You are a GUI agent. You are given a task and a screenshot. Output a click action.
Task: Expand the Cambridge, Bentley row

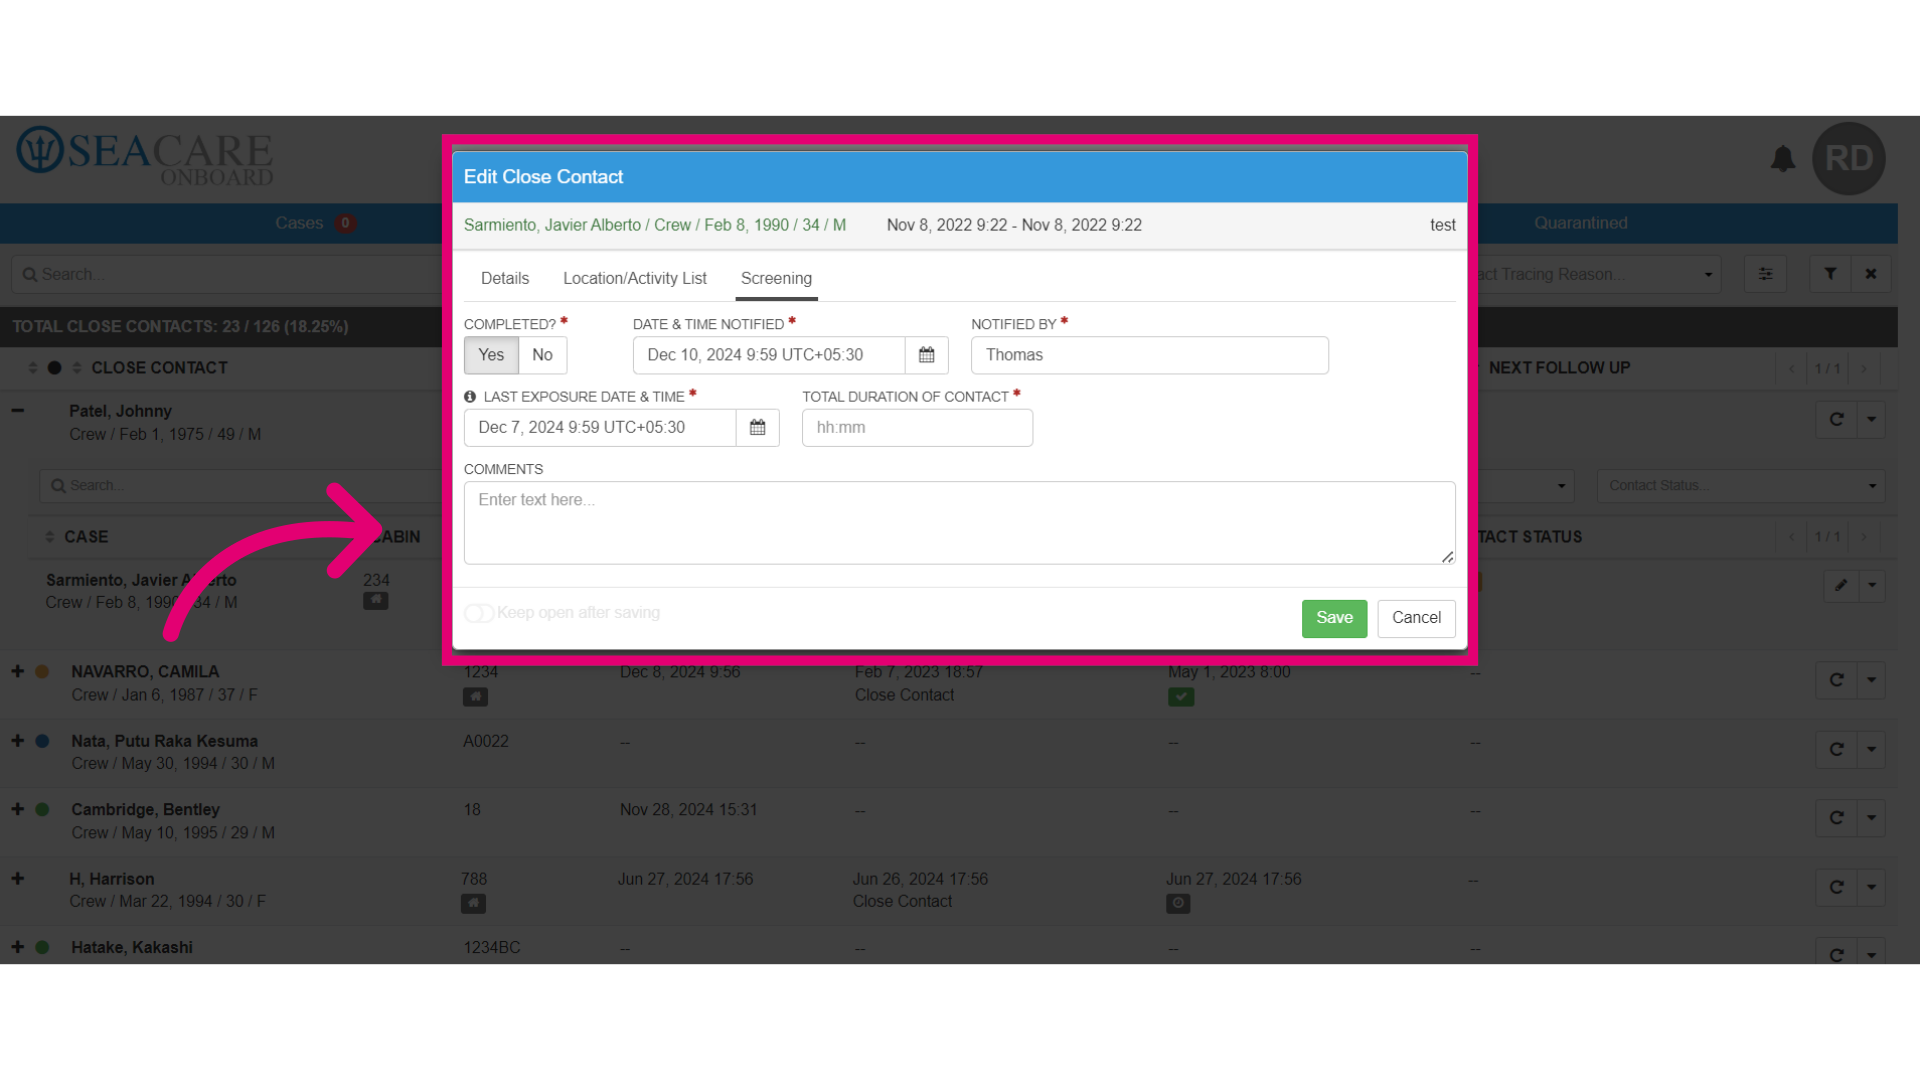point(17,809)
